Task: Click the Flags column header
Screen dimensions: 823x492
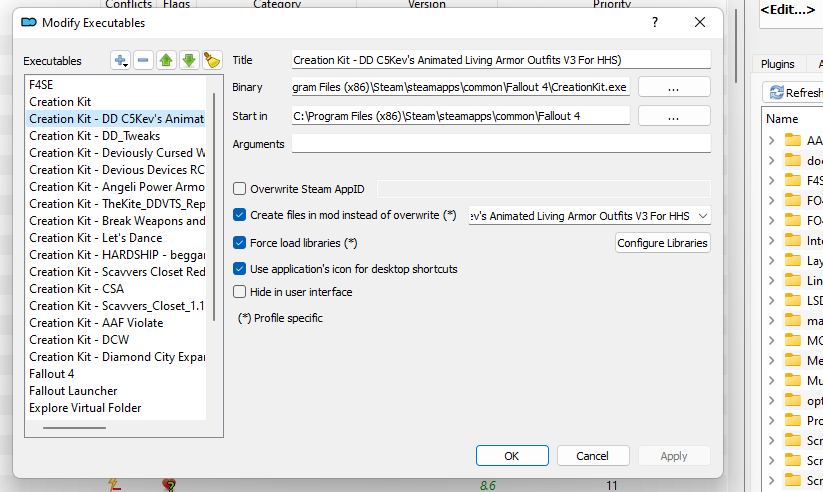Action: 176,4
